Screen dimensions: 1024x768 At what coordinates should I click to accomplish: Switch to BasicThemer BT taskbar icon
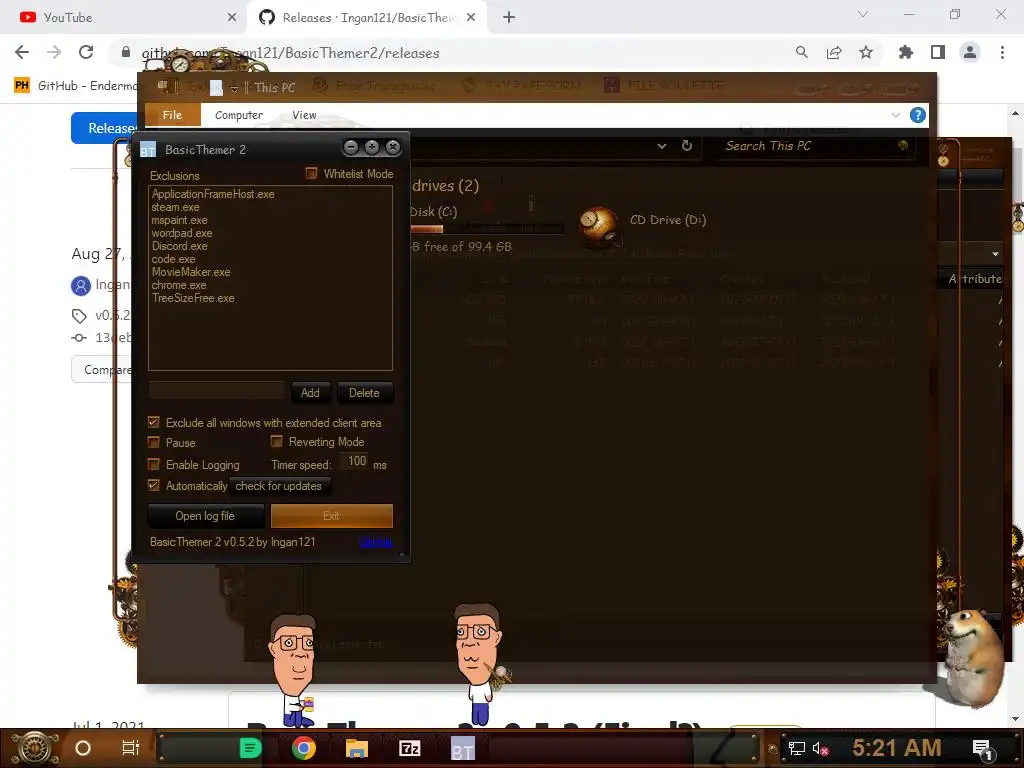click(463, 749)
